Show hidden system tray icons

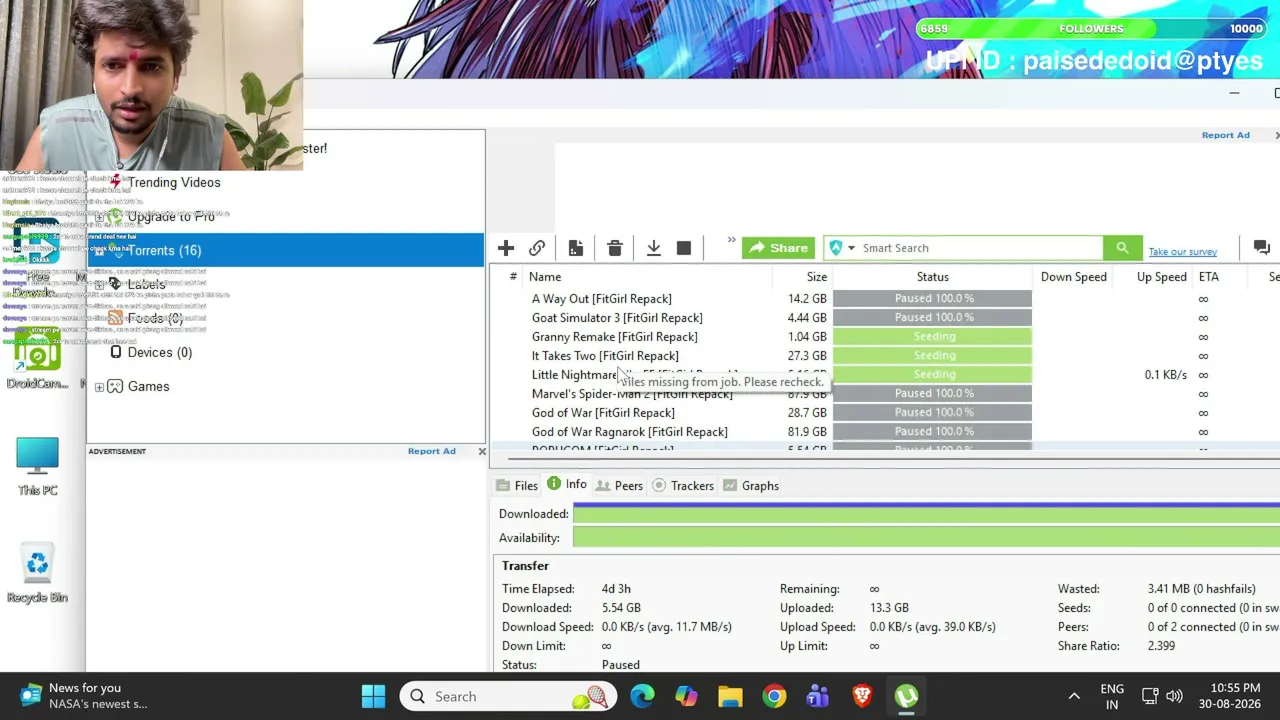pos(1074,696)
